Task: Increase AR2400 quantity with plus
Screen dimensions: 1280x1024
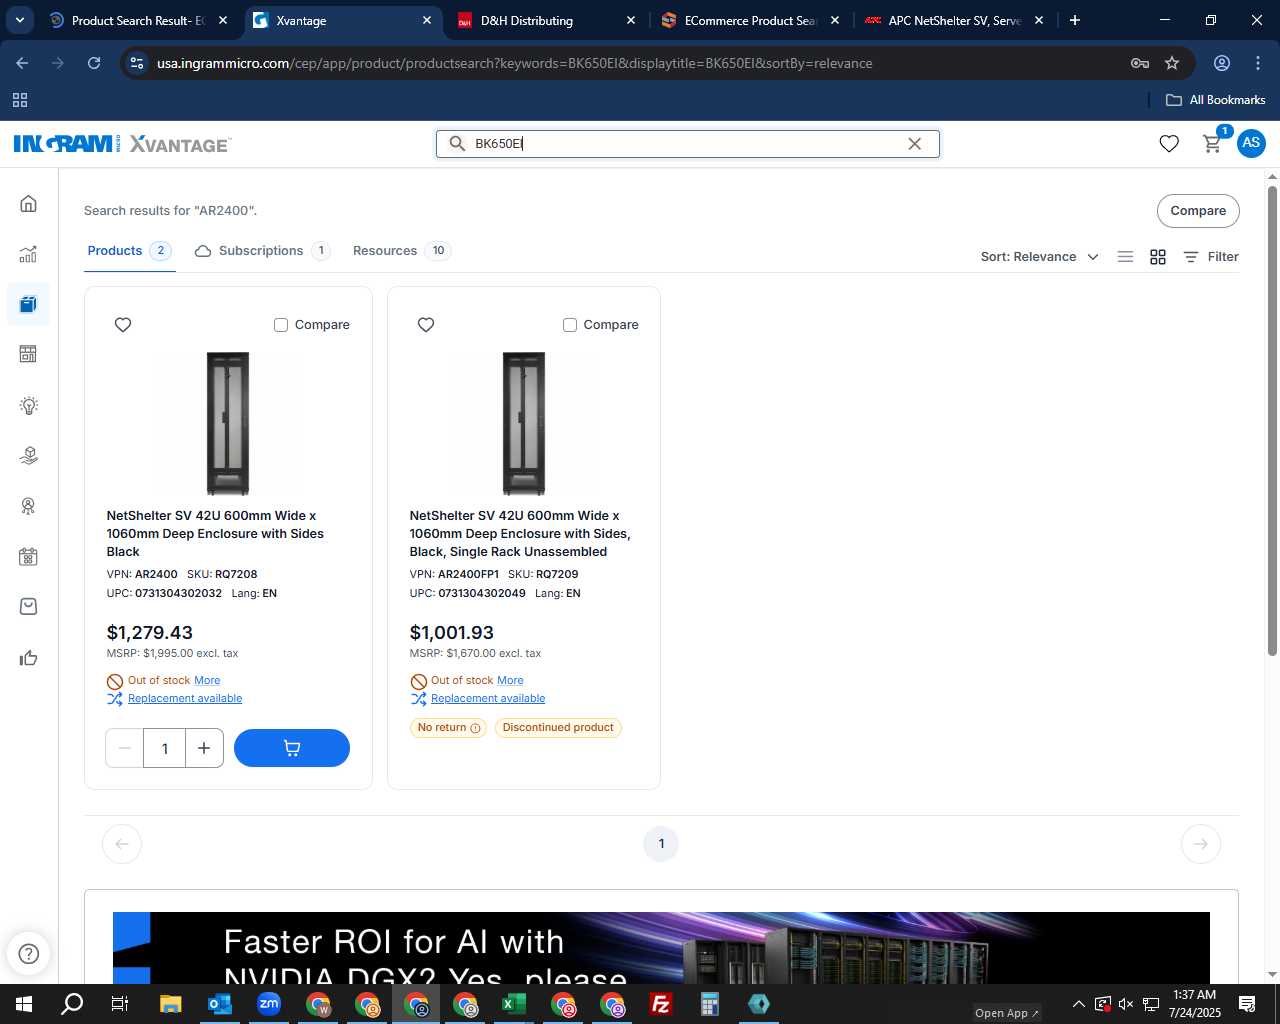Action: [204, 748]
